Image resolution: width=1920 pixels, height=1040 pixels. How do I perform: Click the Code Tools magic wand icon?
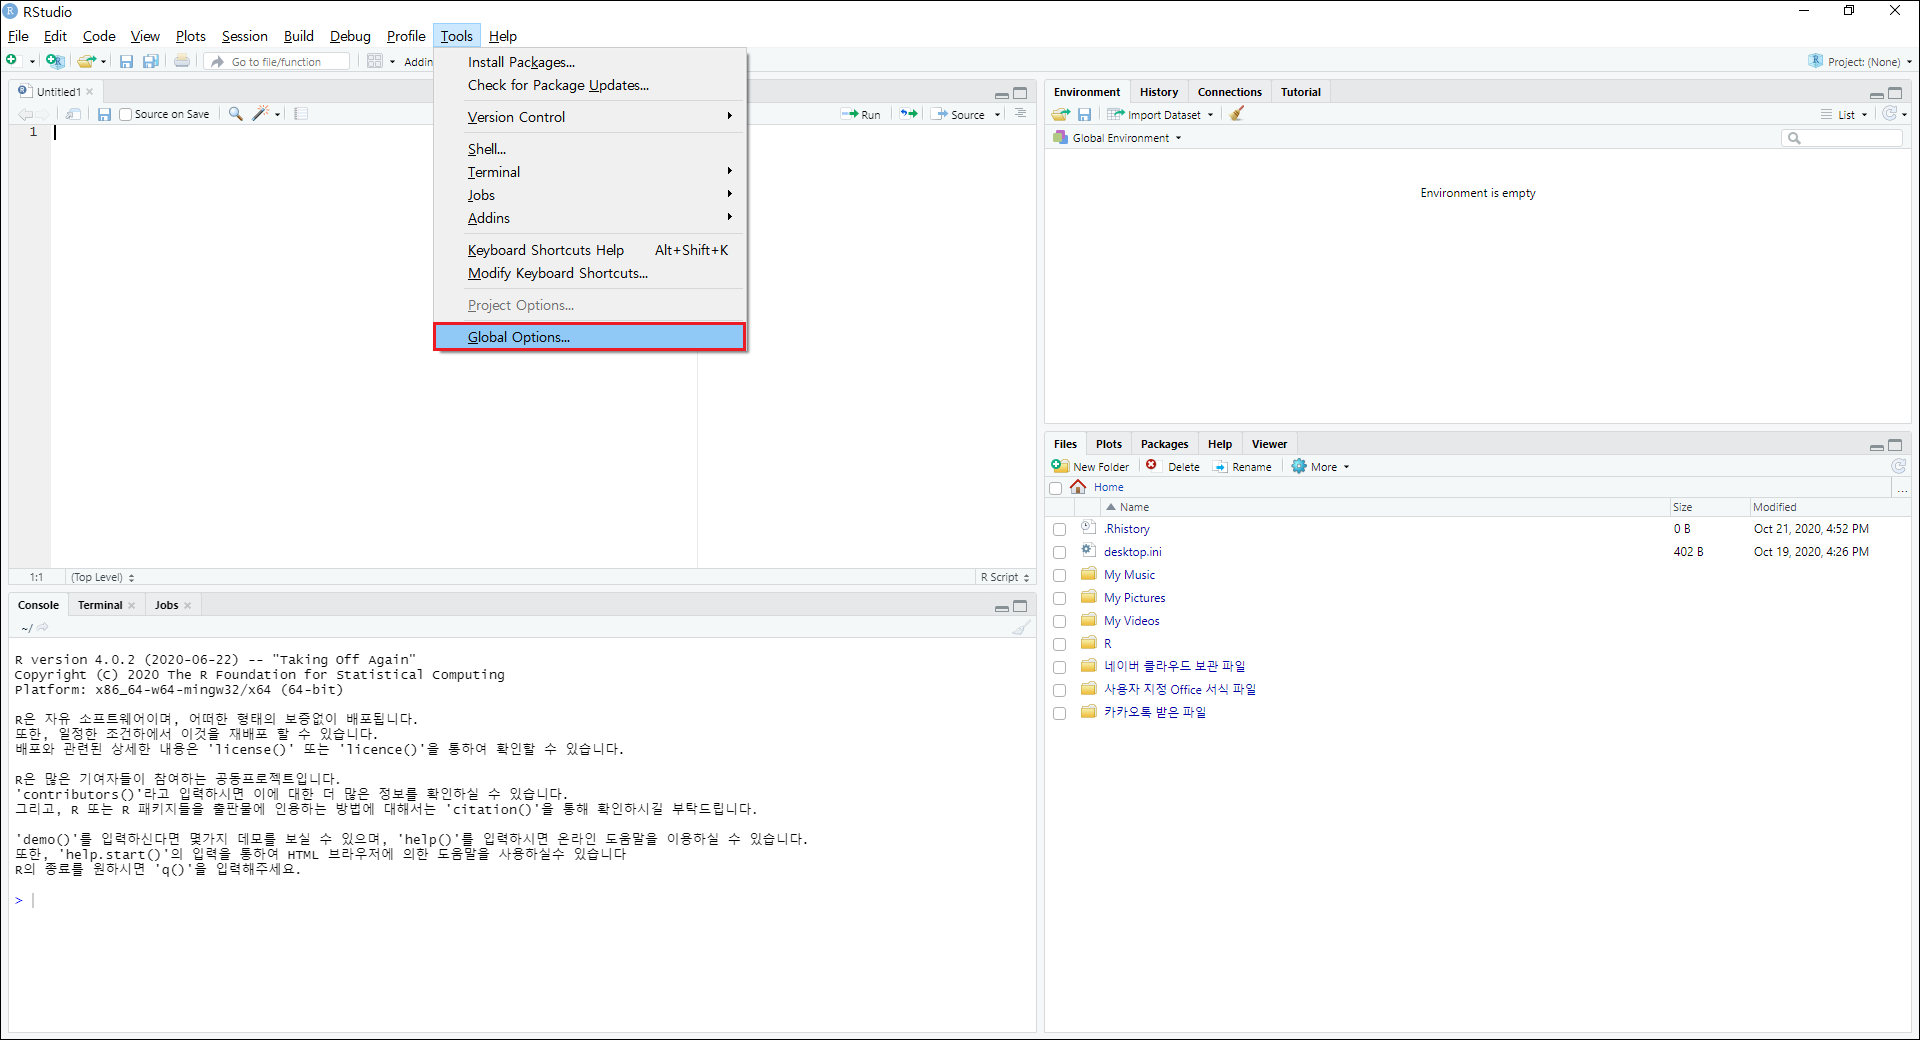(260, 114)
